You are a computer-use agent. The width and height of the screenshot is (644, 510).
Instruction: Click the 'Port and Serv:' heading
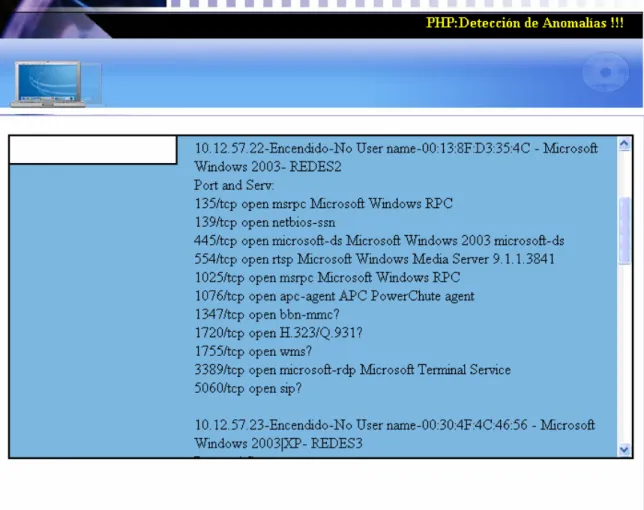coord(234,185)
